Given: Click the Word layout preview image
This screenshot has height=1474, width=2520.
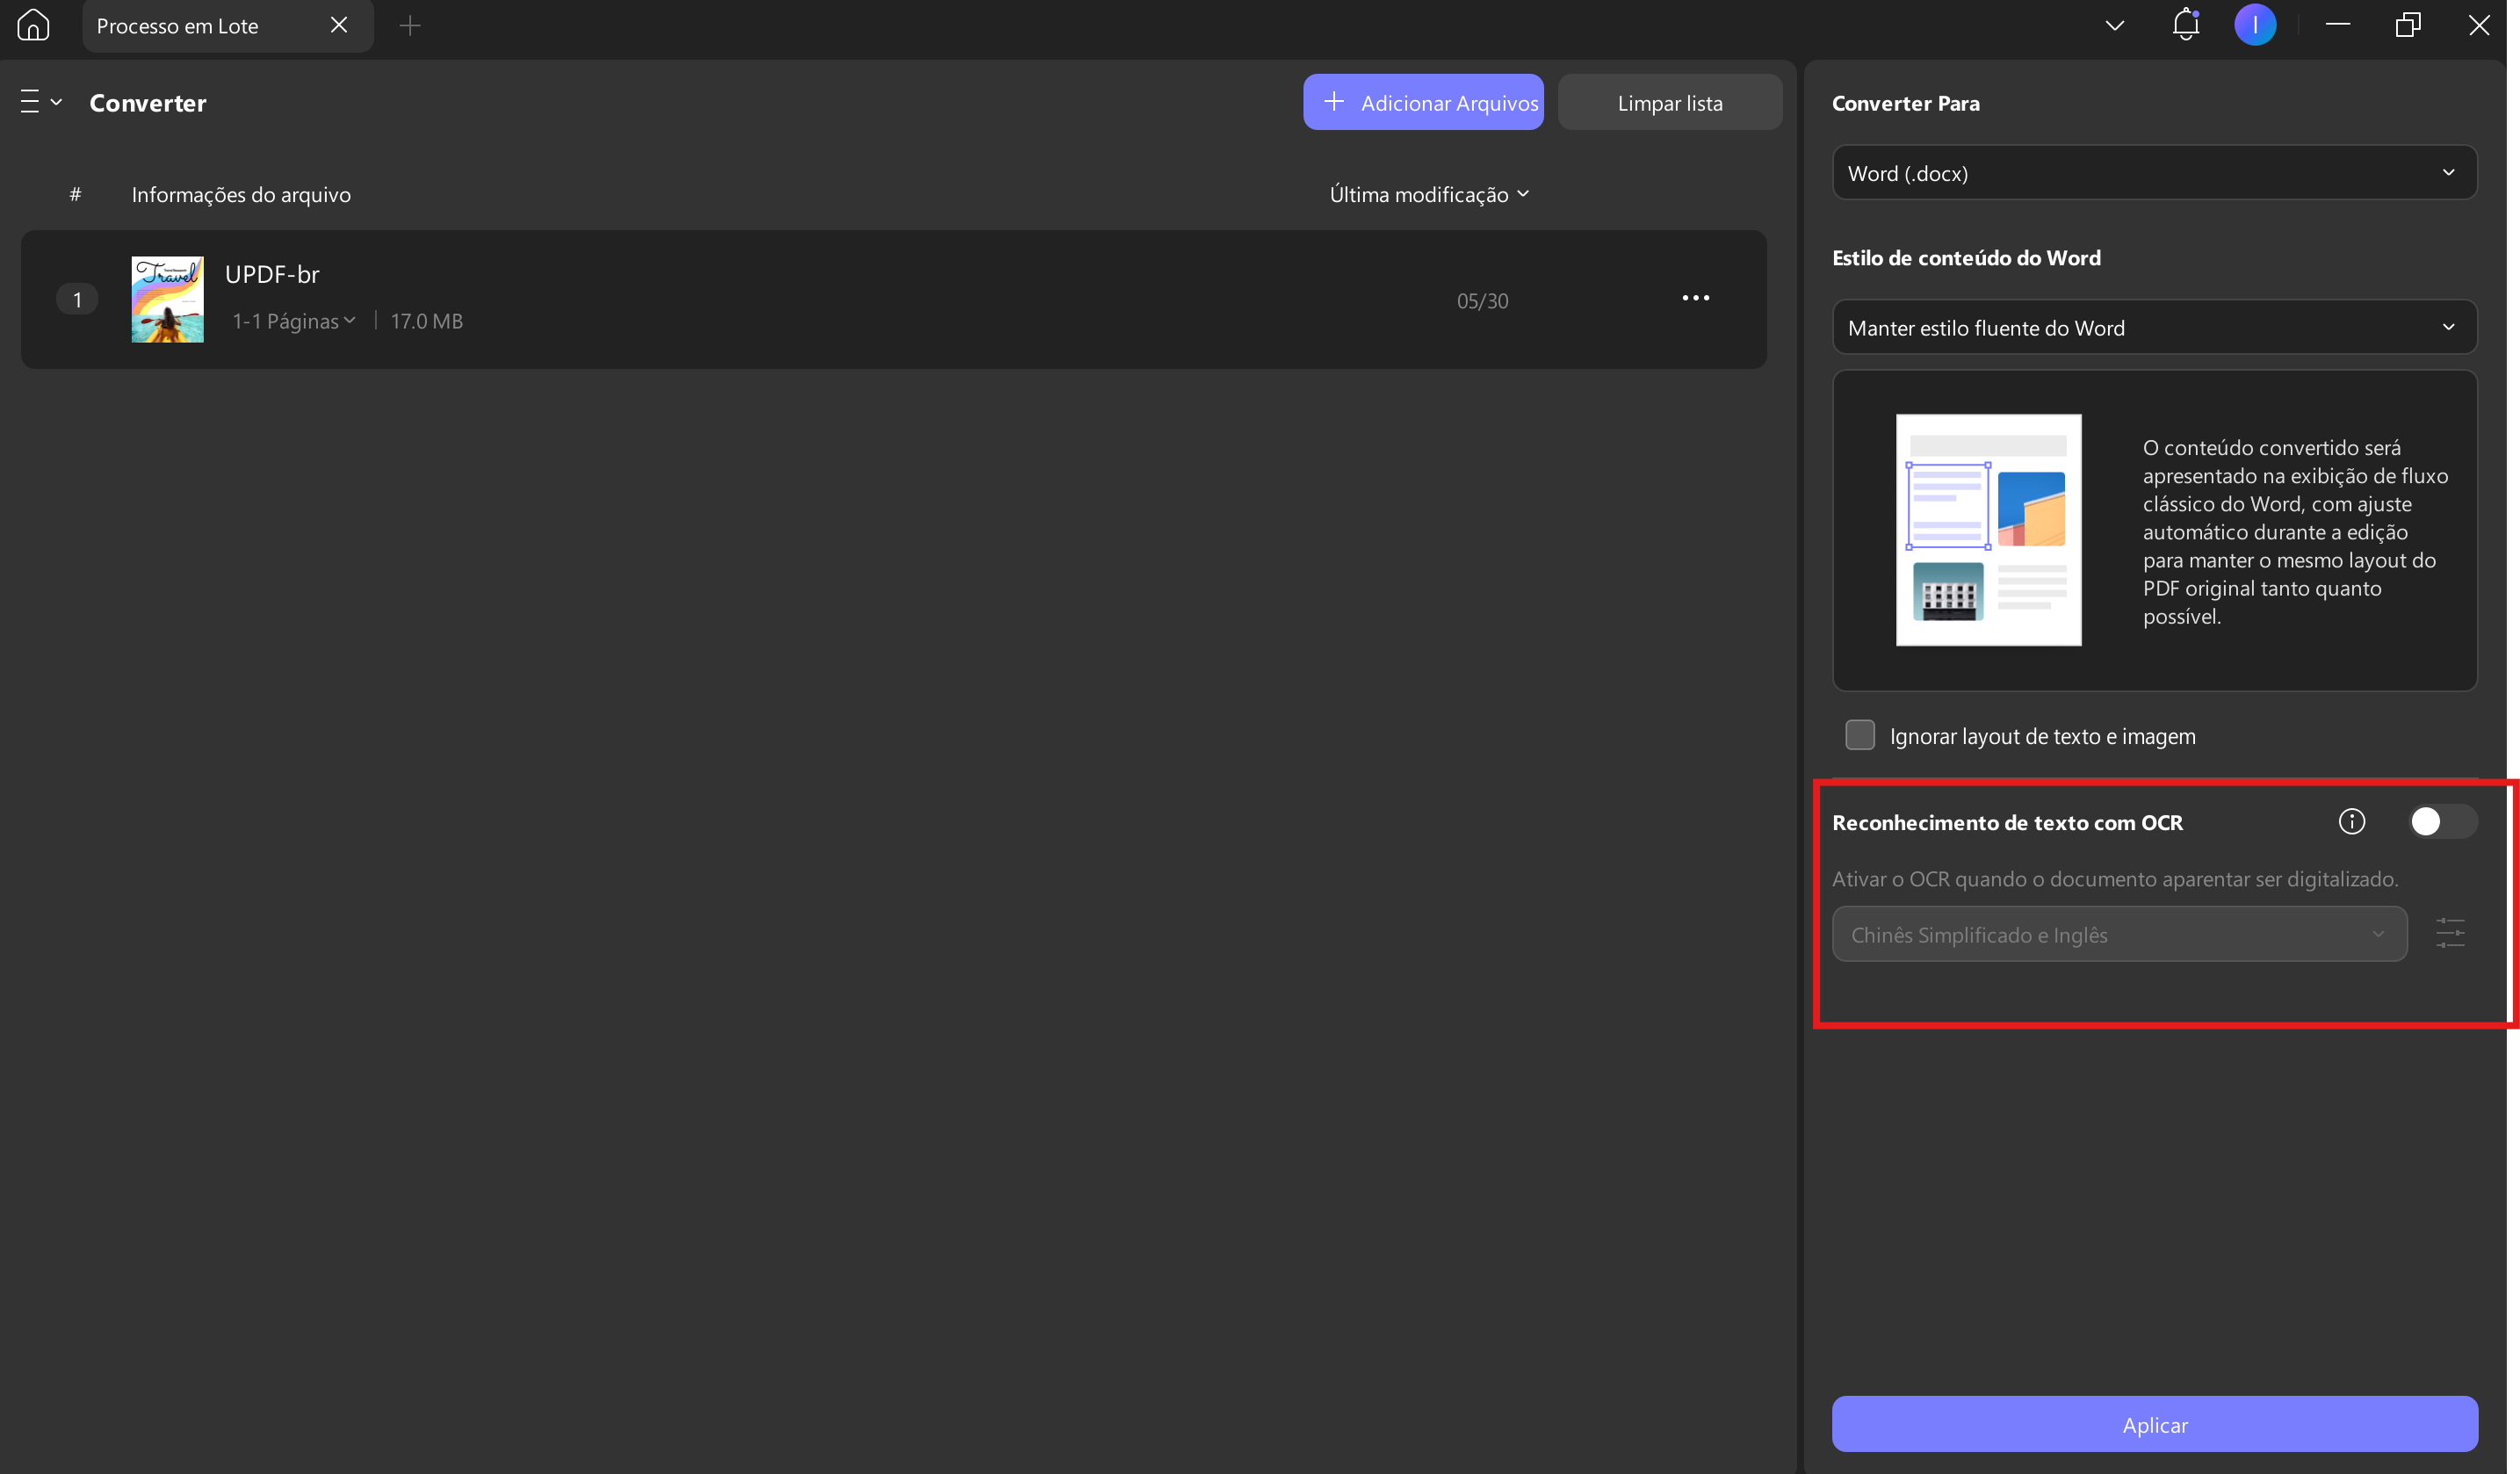Looking at the screenshot, I should click(x=1988, y=530).
